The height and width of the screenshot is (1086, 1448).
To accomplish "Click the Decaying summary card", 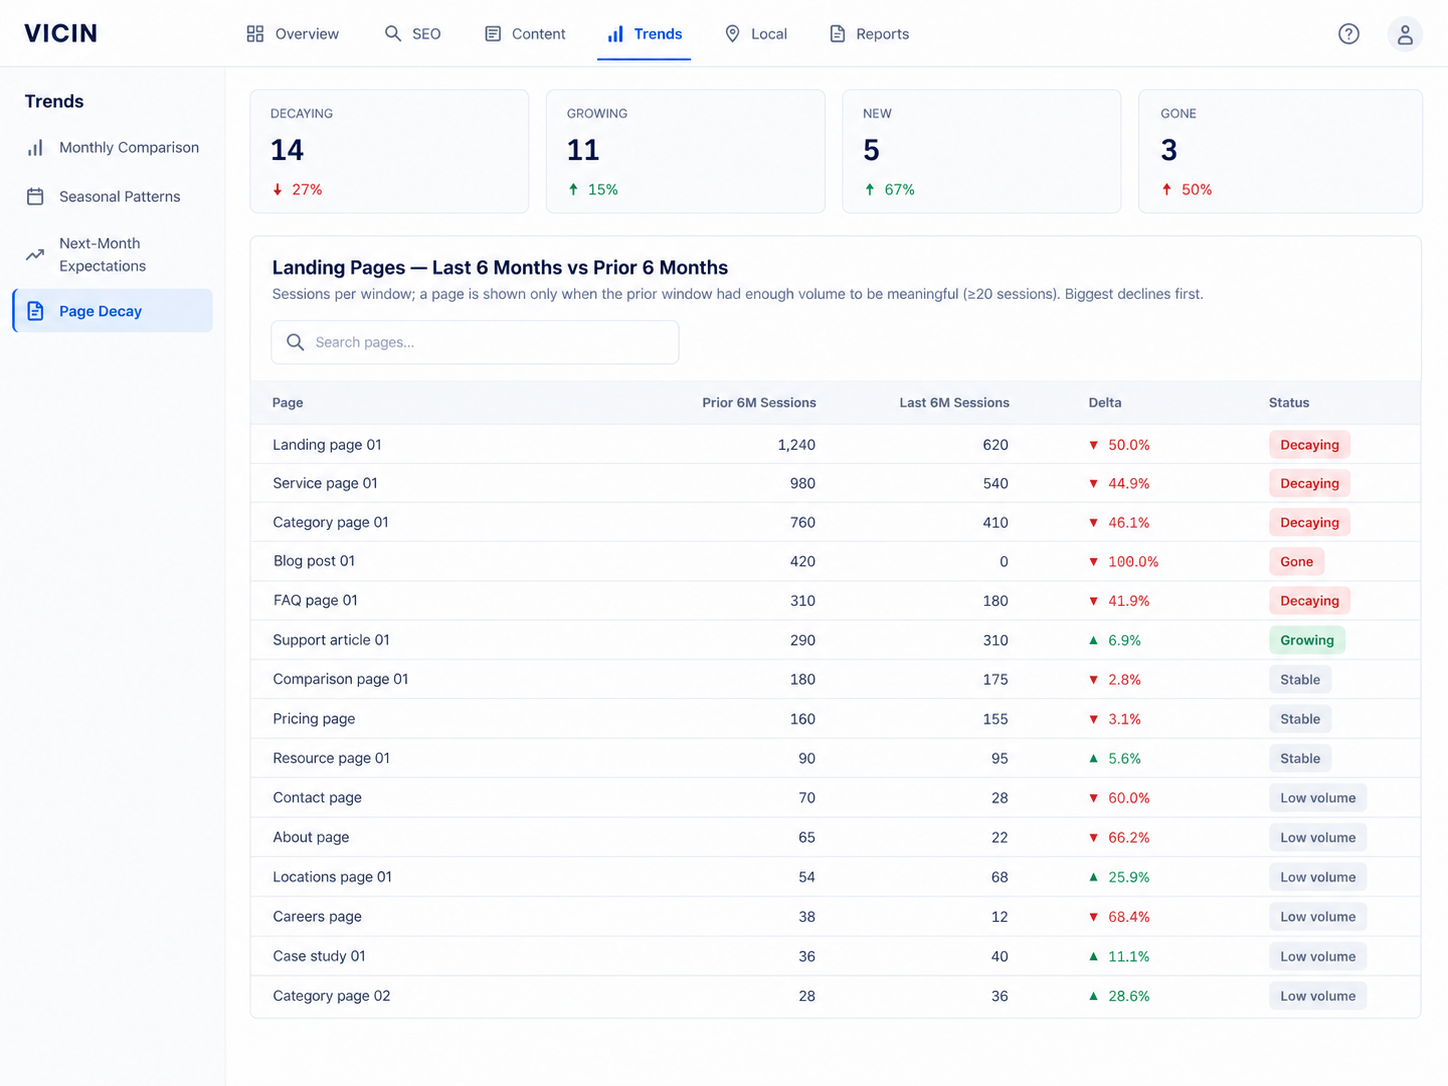I will pos(389,151).
